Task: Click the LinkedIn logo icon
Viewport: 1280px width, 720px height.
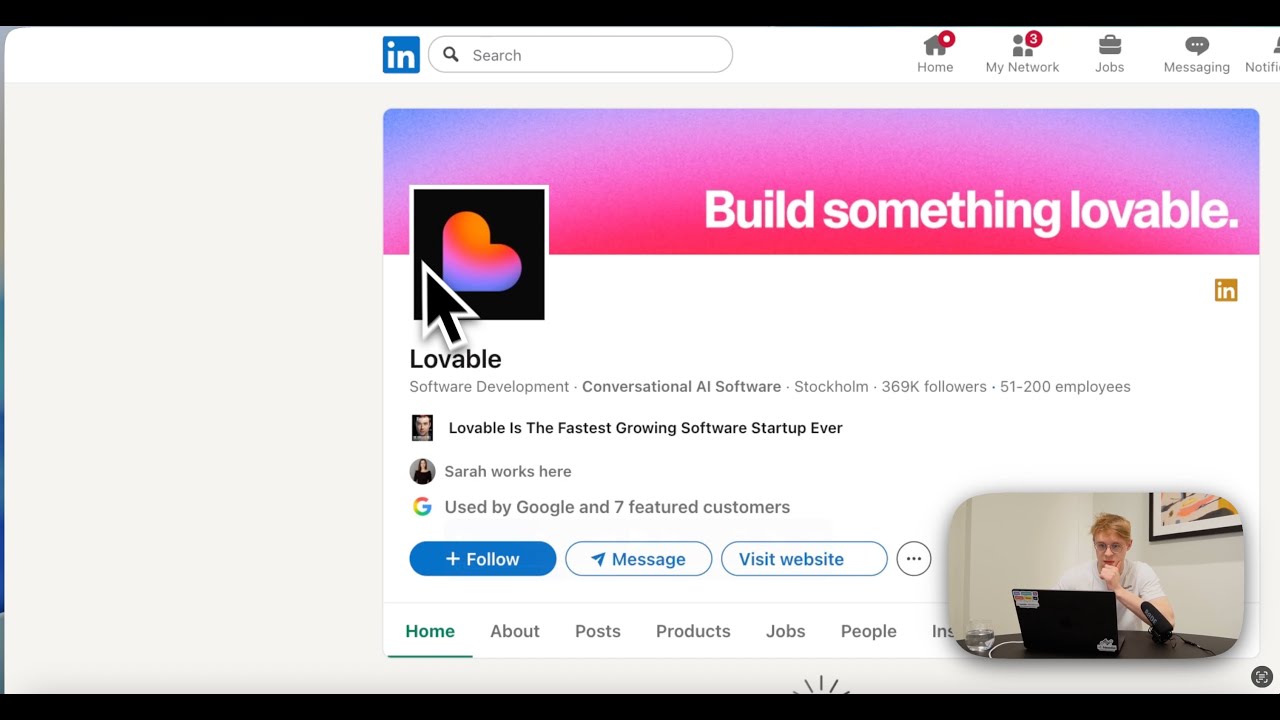Action: point(401,55)
